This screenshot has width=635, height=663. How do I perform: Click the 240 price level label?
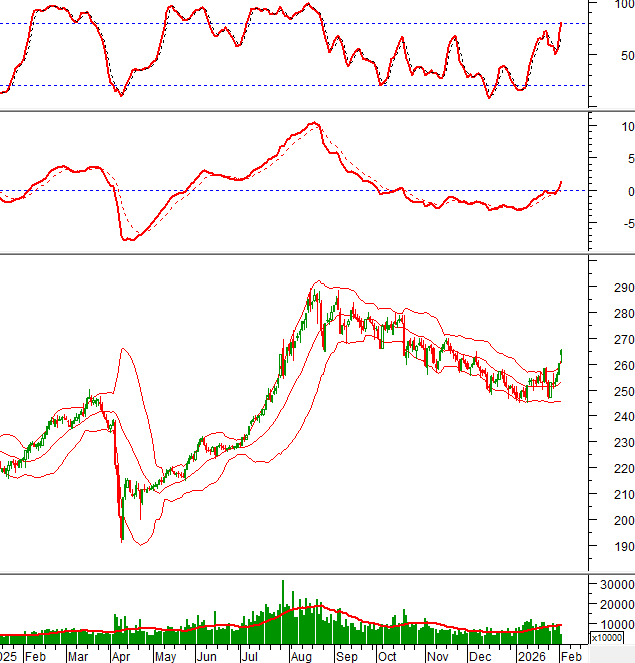click(x=612, y=417)
